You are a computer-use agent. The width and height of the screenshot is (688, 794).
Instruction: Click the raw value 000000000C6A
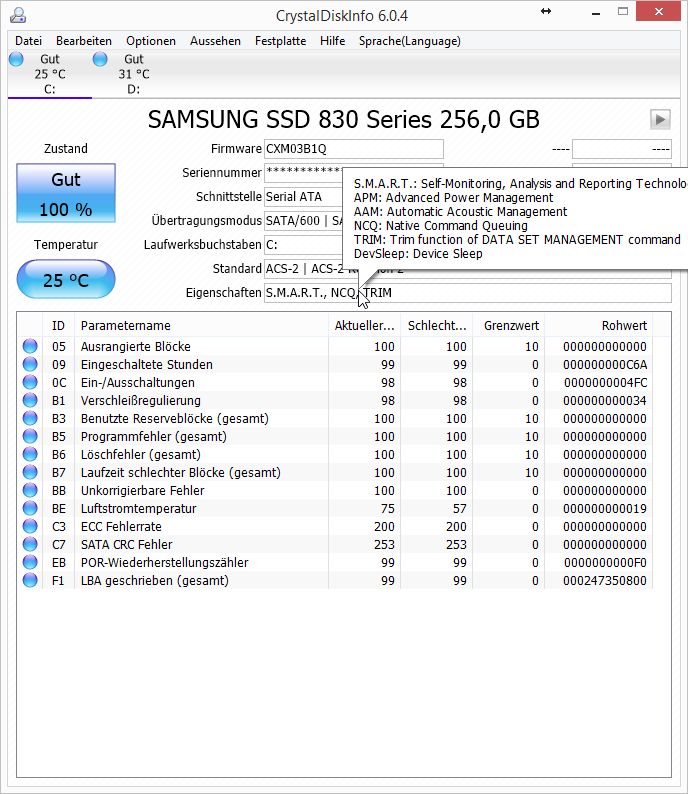605,365
